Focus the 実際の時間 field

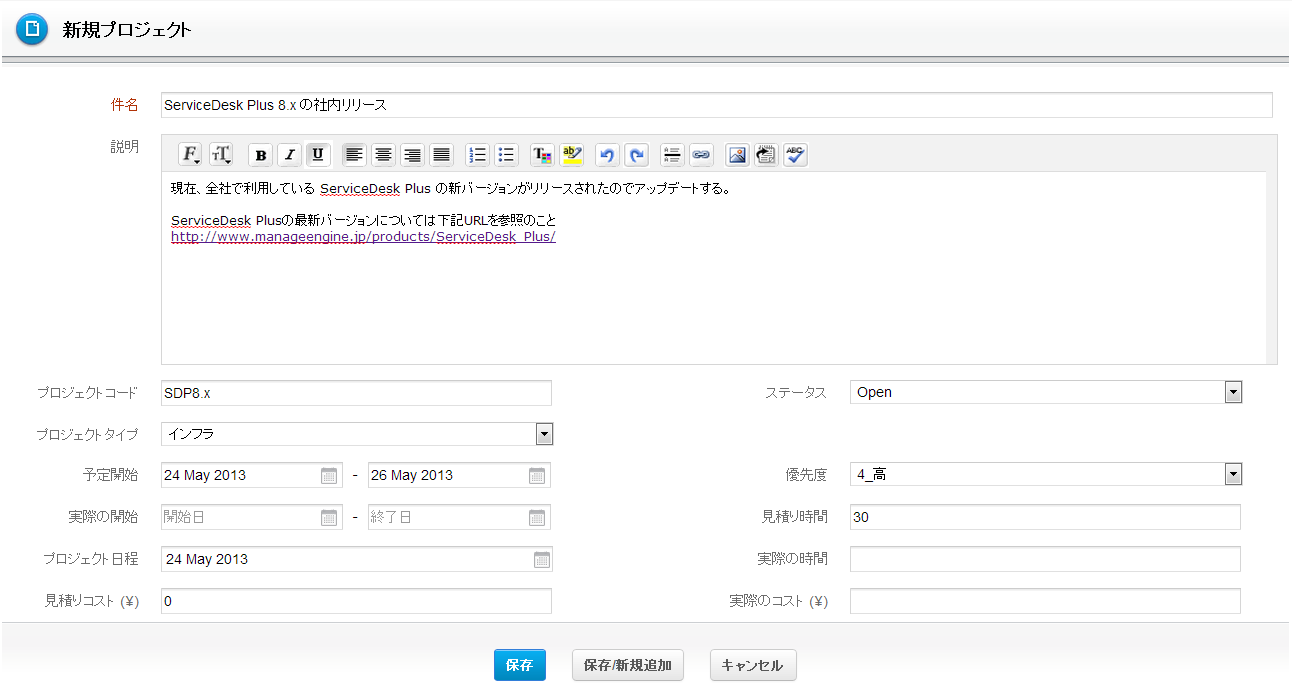tap(1045, 559)
